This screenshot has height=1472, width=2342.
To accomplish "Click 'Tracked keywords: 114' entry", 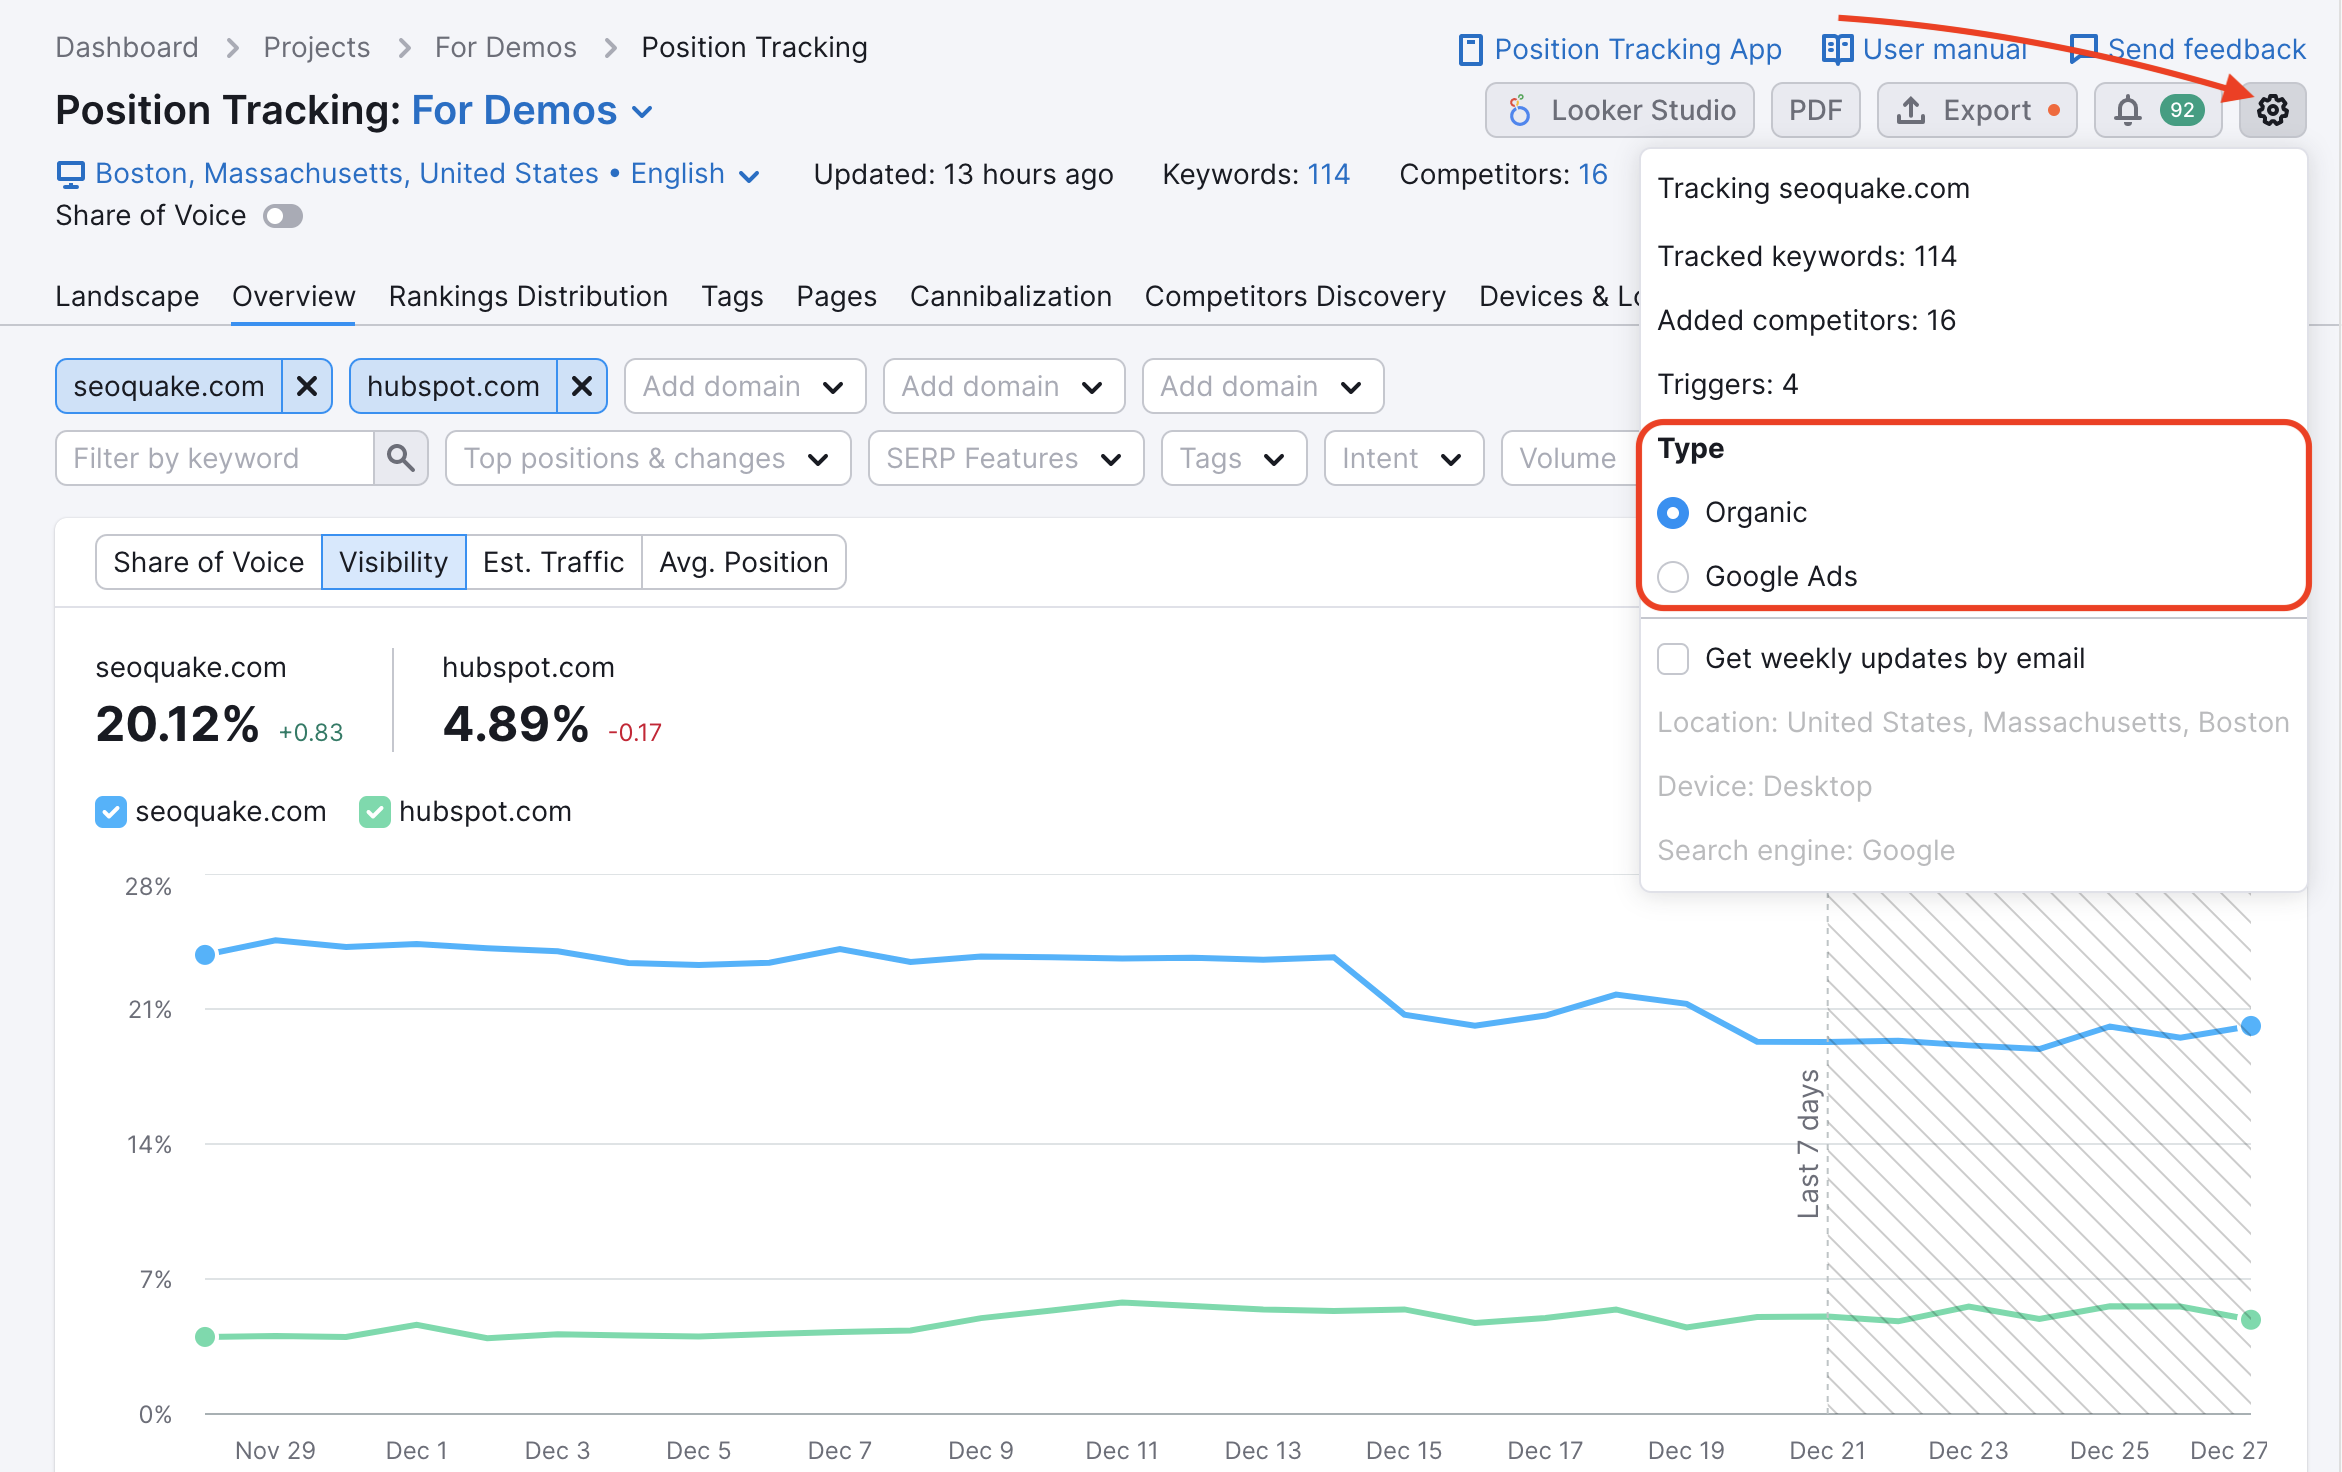I will point(1806,256).
